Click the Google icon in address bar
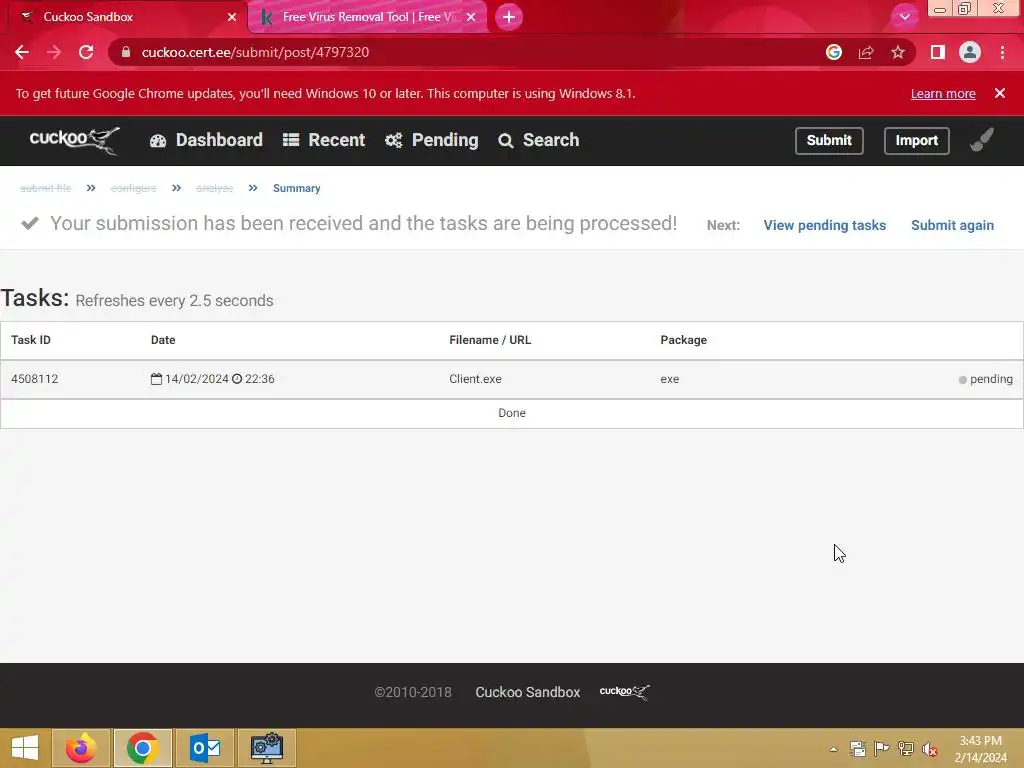 click(833, 52)
